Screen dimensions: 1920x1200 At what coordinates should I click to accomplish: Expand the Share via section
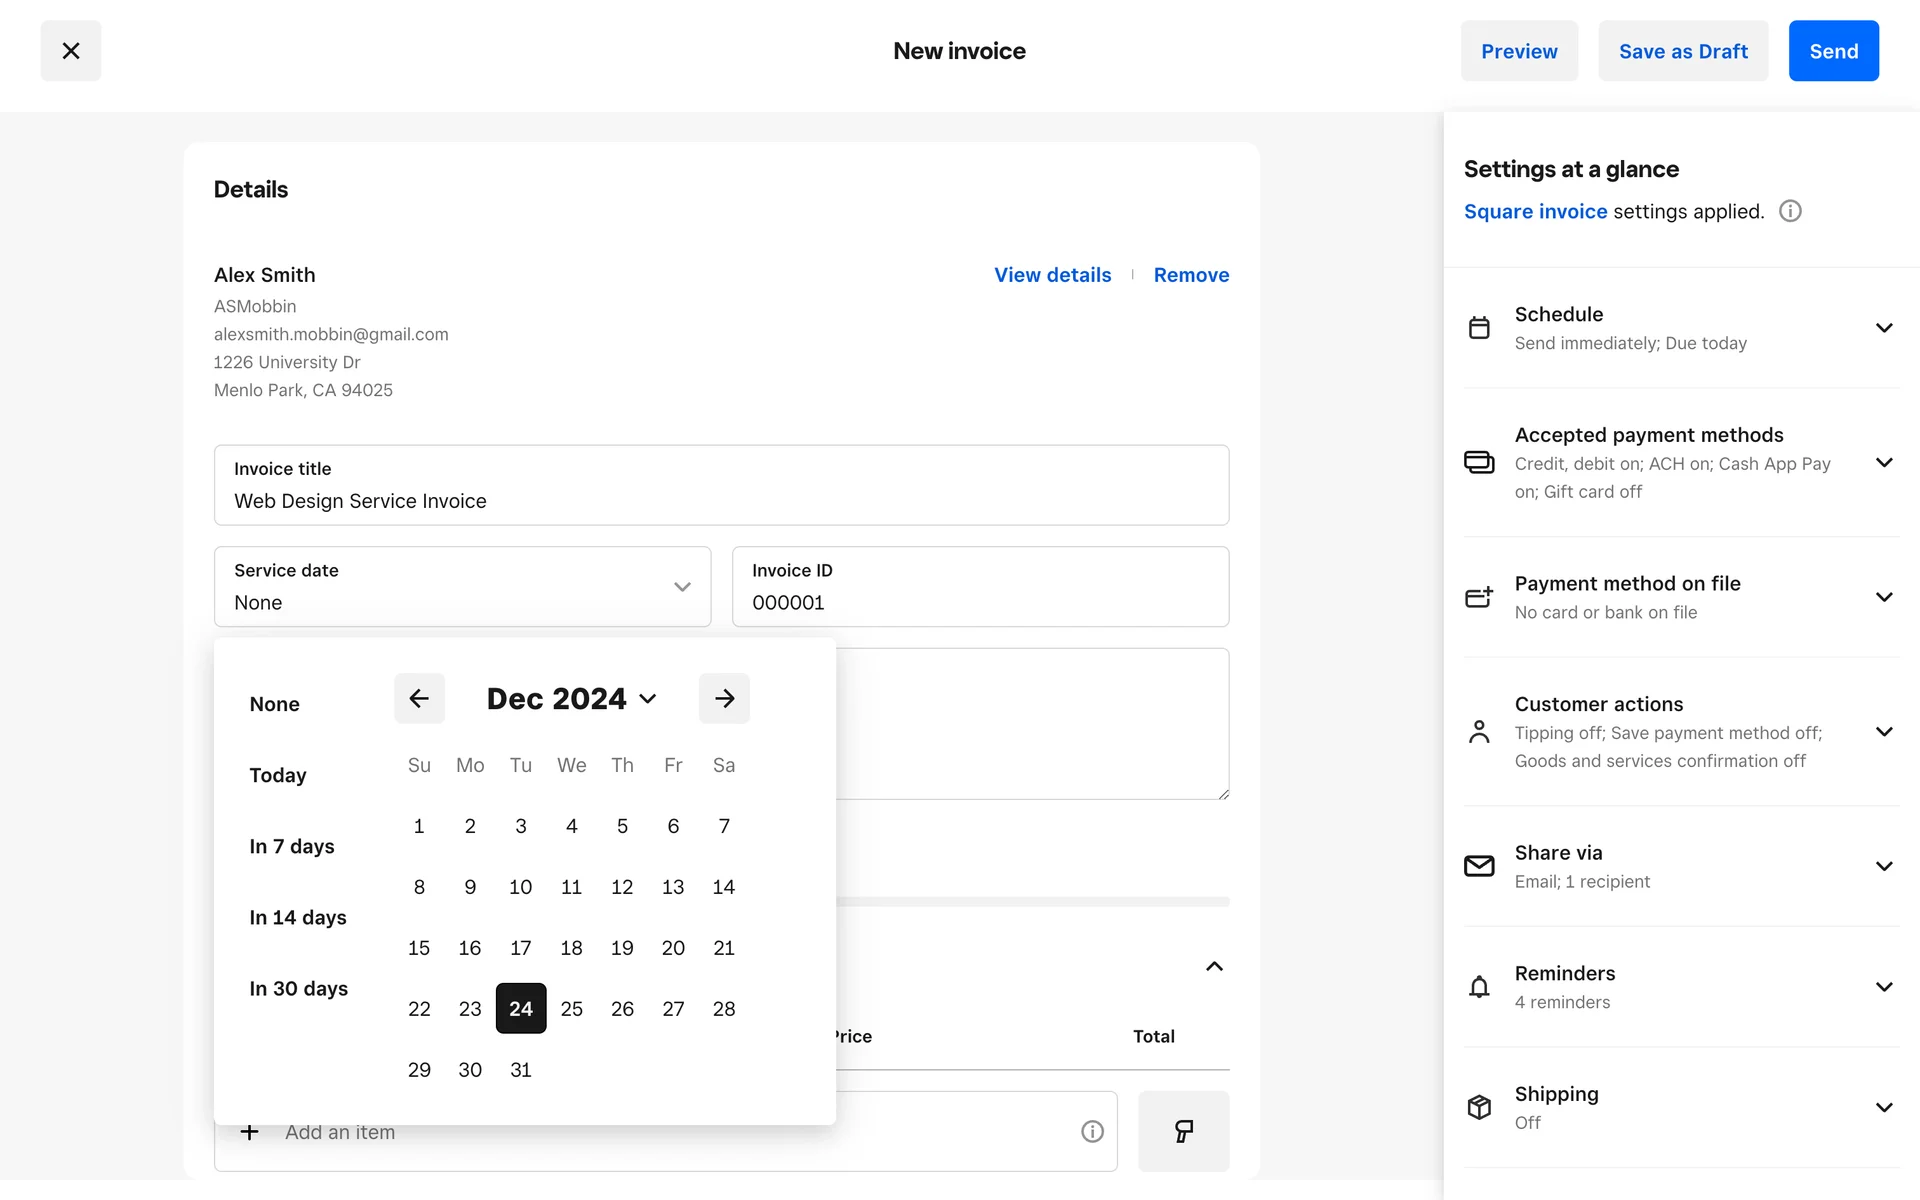pyautogui.click(x=1884, y=866)
